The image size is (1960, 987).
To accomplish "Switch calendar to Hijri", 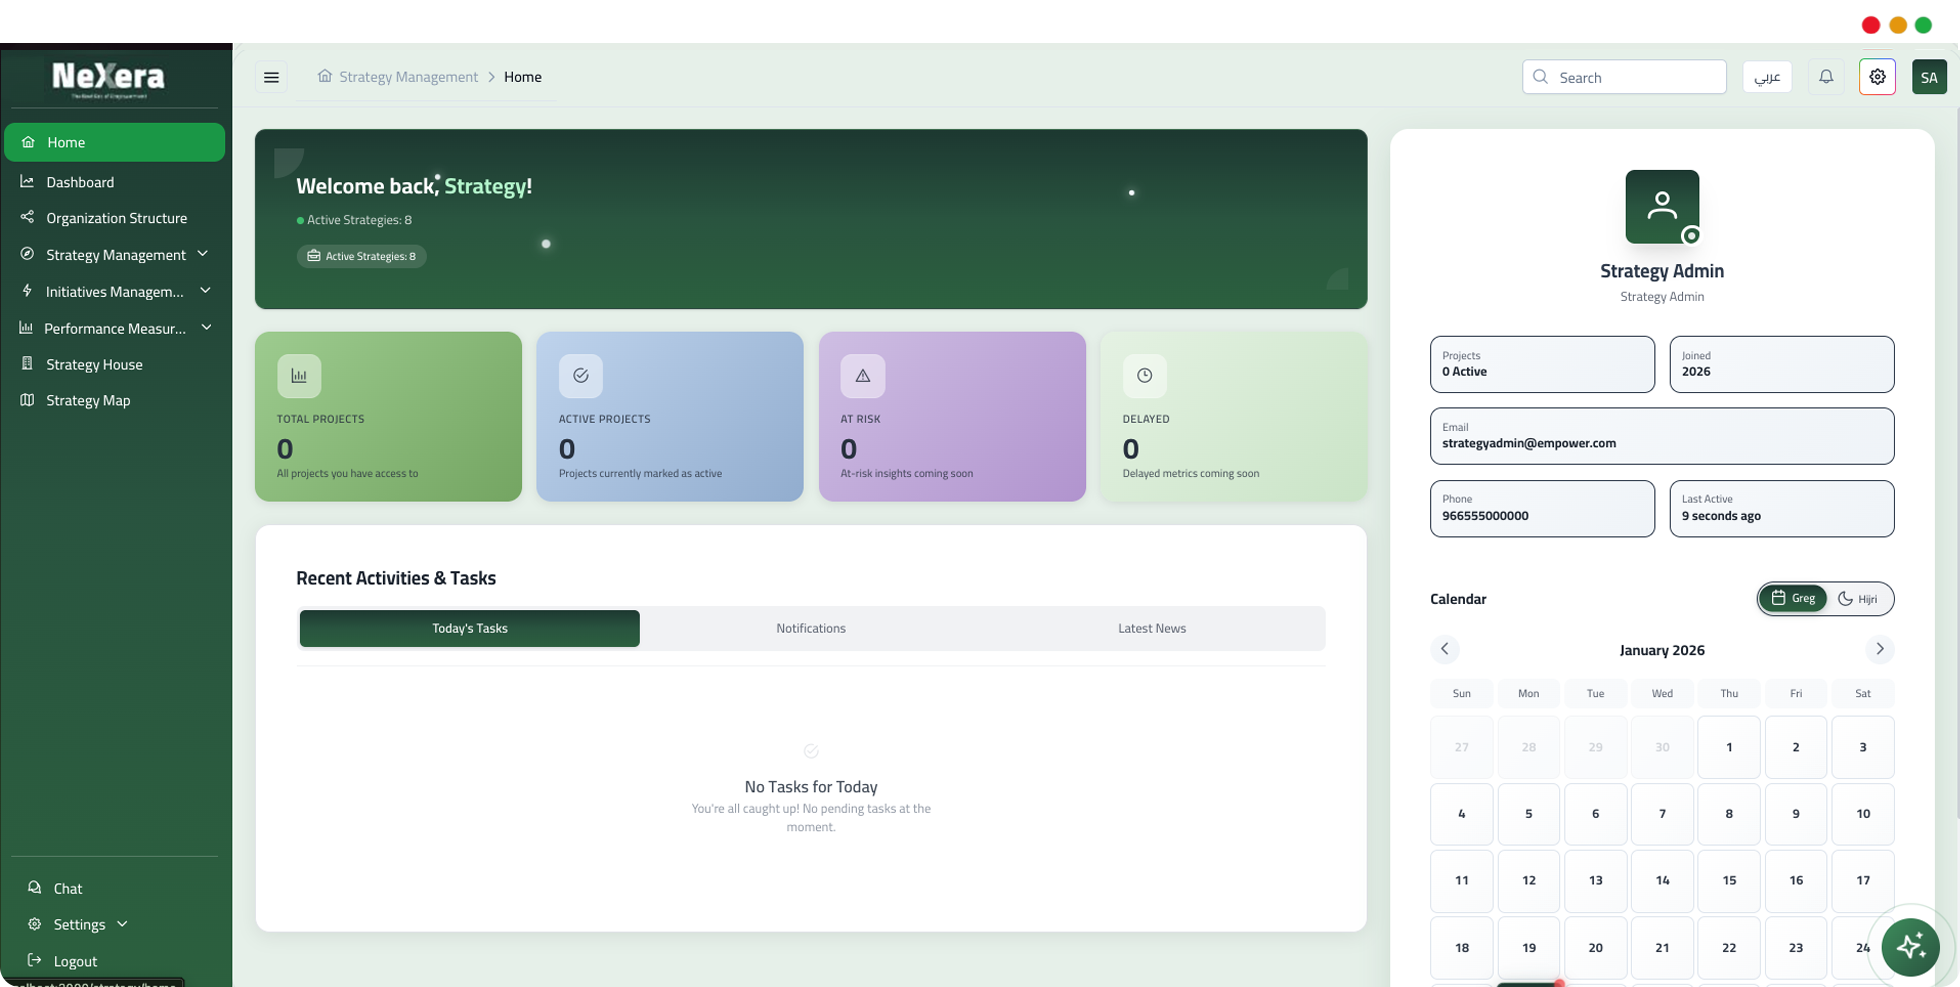I will point(1858,599).
